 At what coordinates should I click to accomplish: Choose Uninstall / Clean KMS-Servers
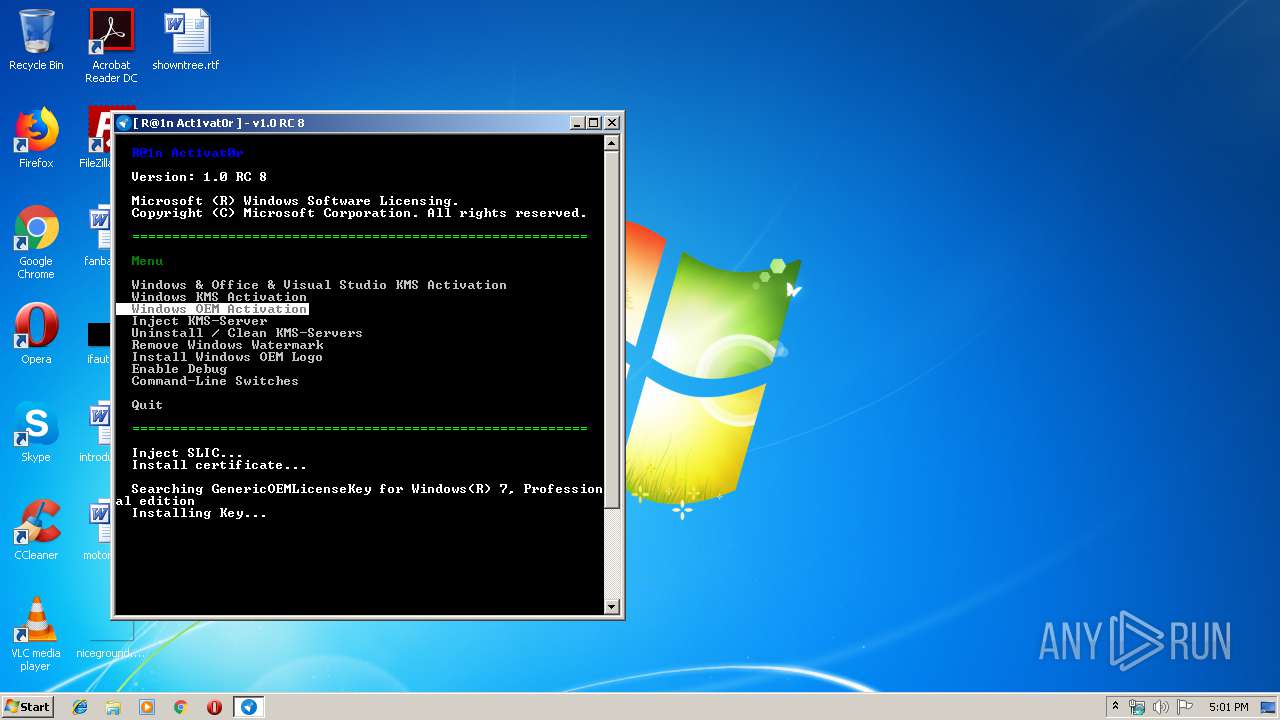point(247,333)
